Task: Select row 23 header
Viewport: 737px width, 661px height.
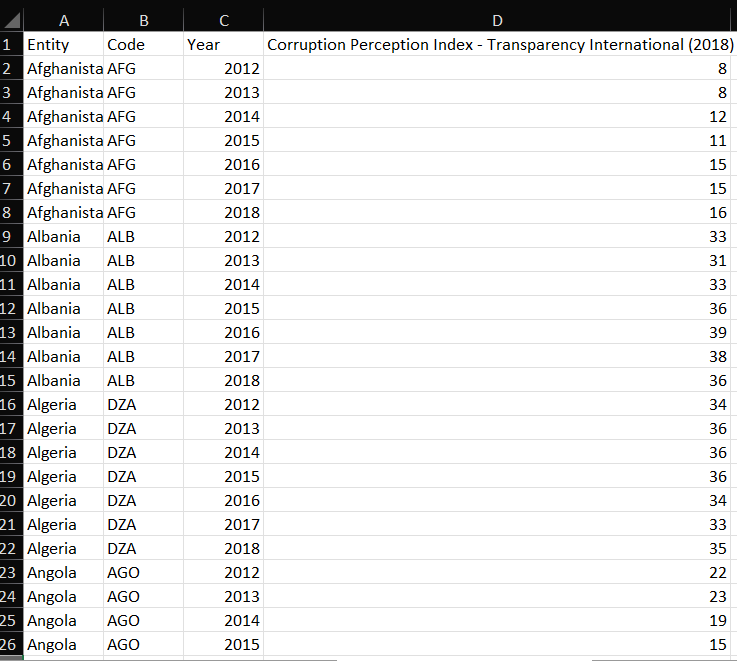Action: tap(11, 572)
